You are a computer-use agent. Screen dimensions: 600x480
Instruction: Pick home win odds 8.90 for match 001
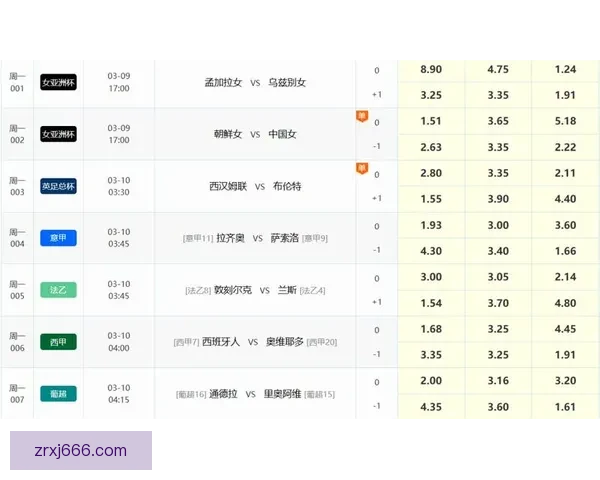(431, 69)
